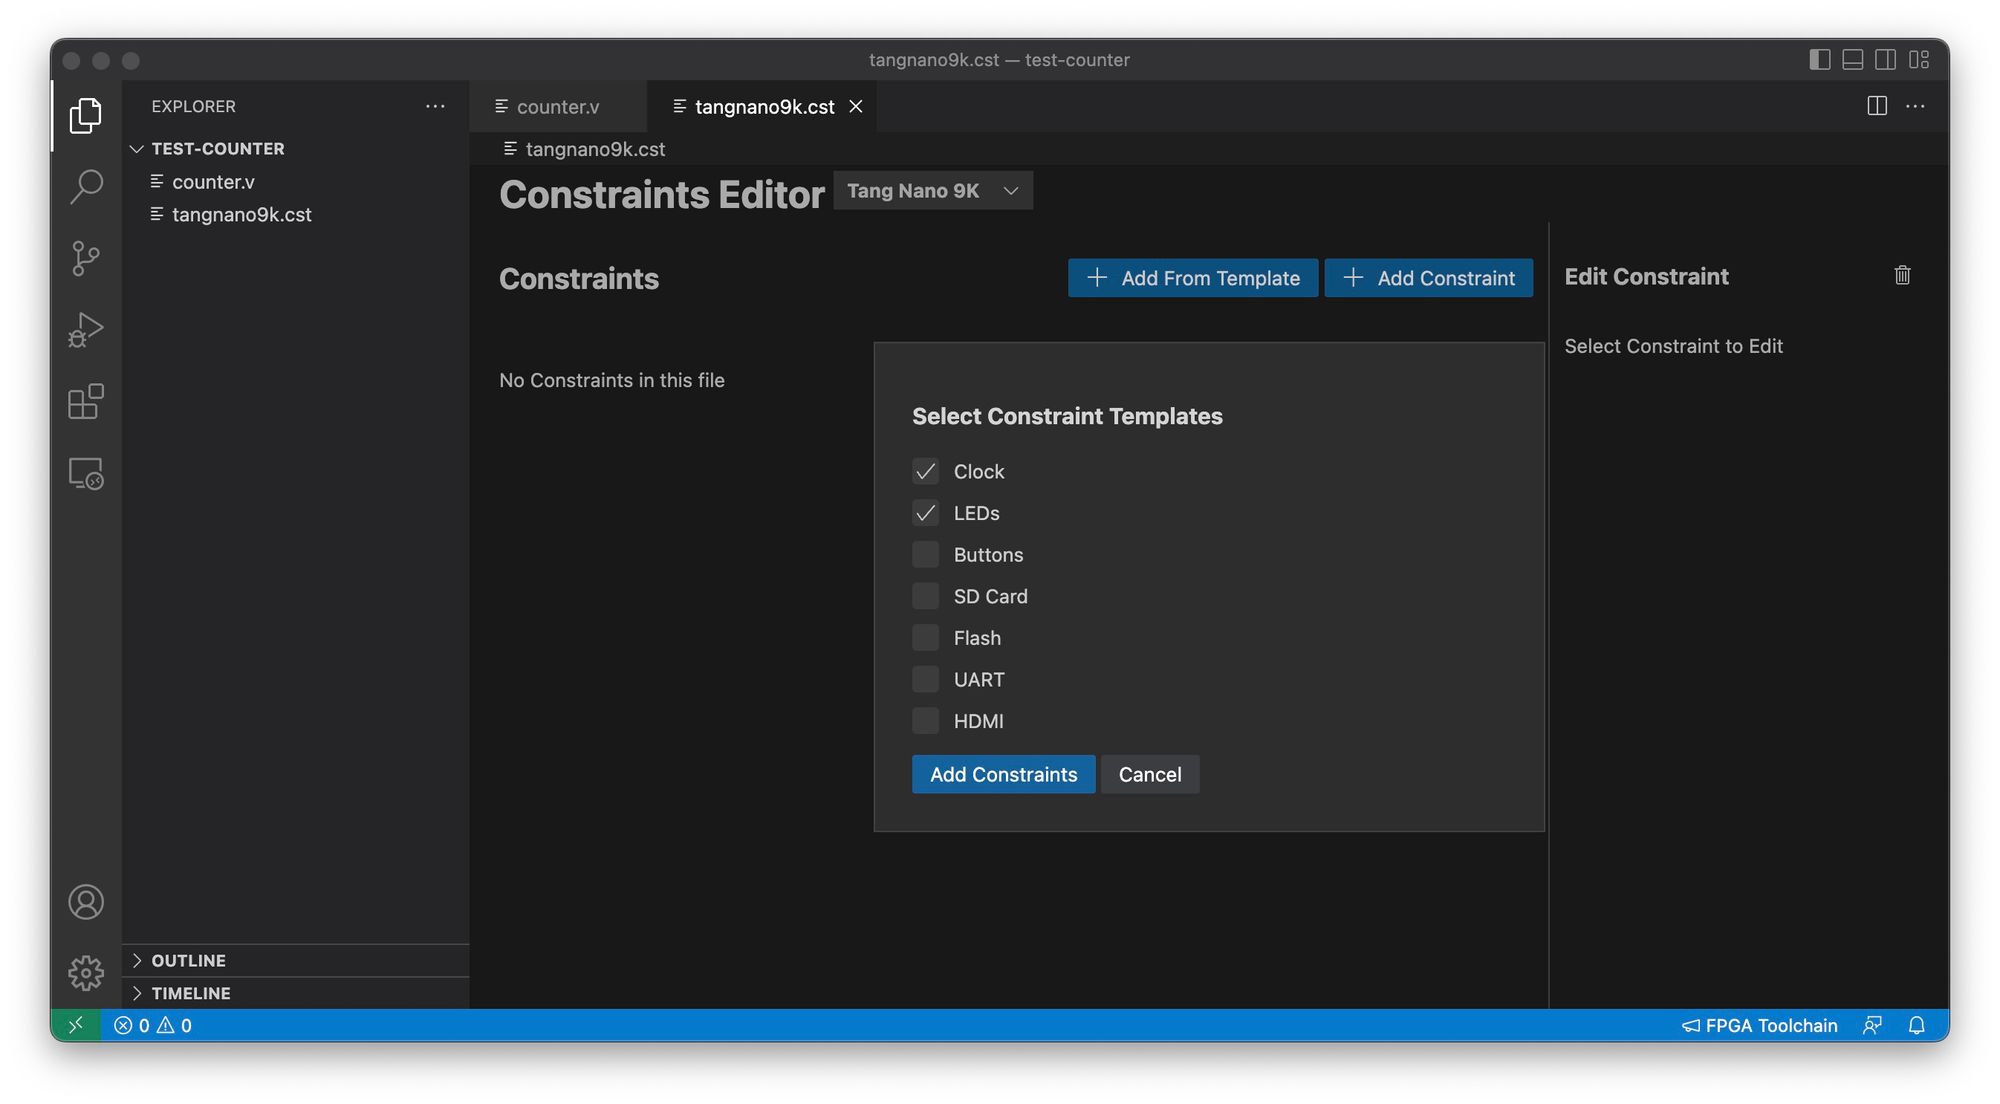This screenshot has width=2000, height=1104.
Task: Open the Search view in activity bar
Action: coord(86,186)
